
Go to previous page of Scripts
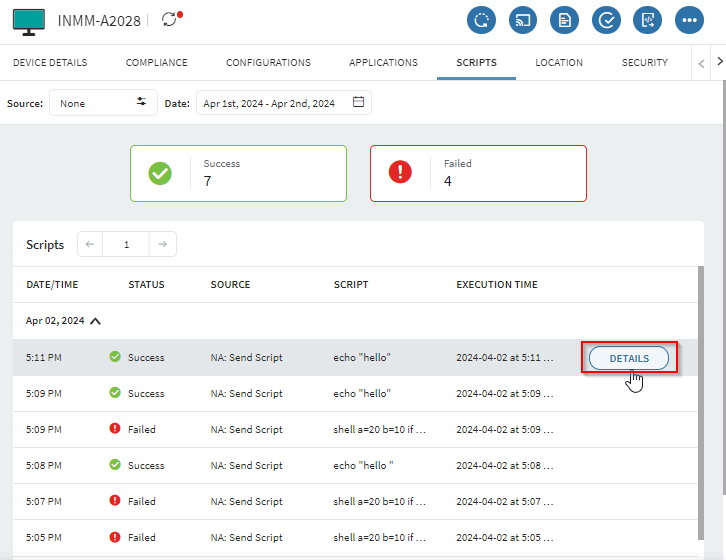click(x=90, y=244)
